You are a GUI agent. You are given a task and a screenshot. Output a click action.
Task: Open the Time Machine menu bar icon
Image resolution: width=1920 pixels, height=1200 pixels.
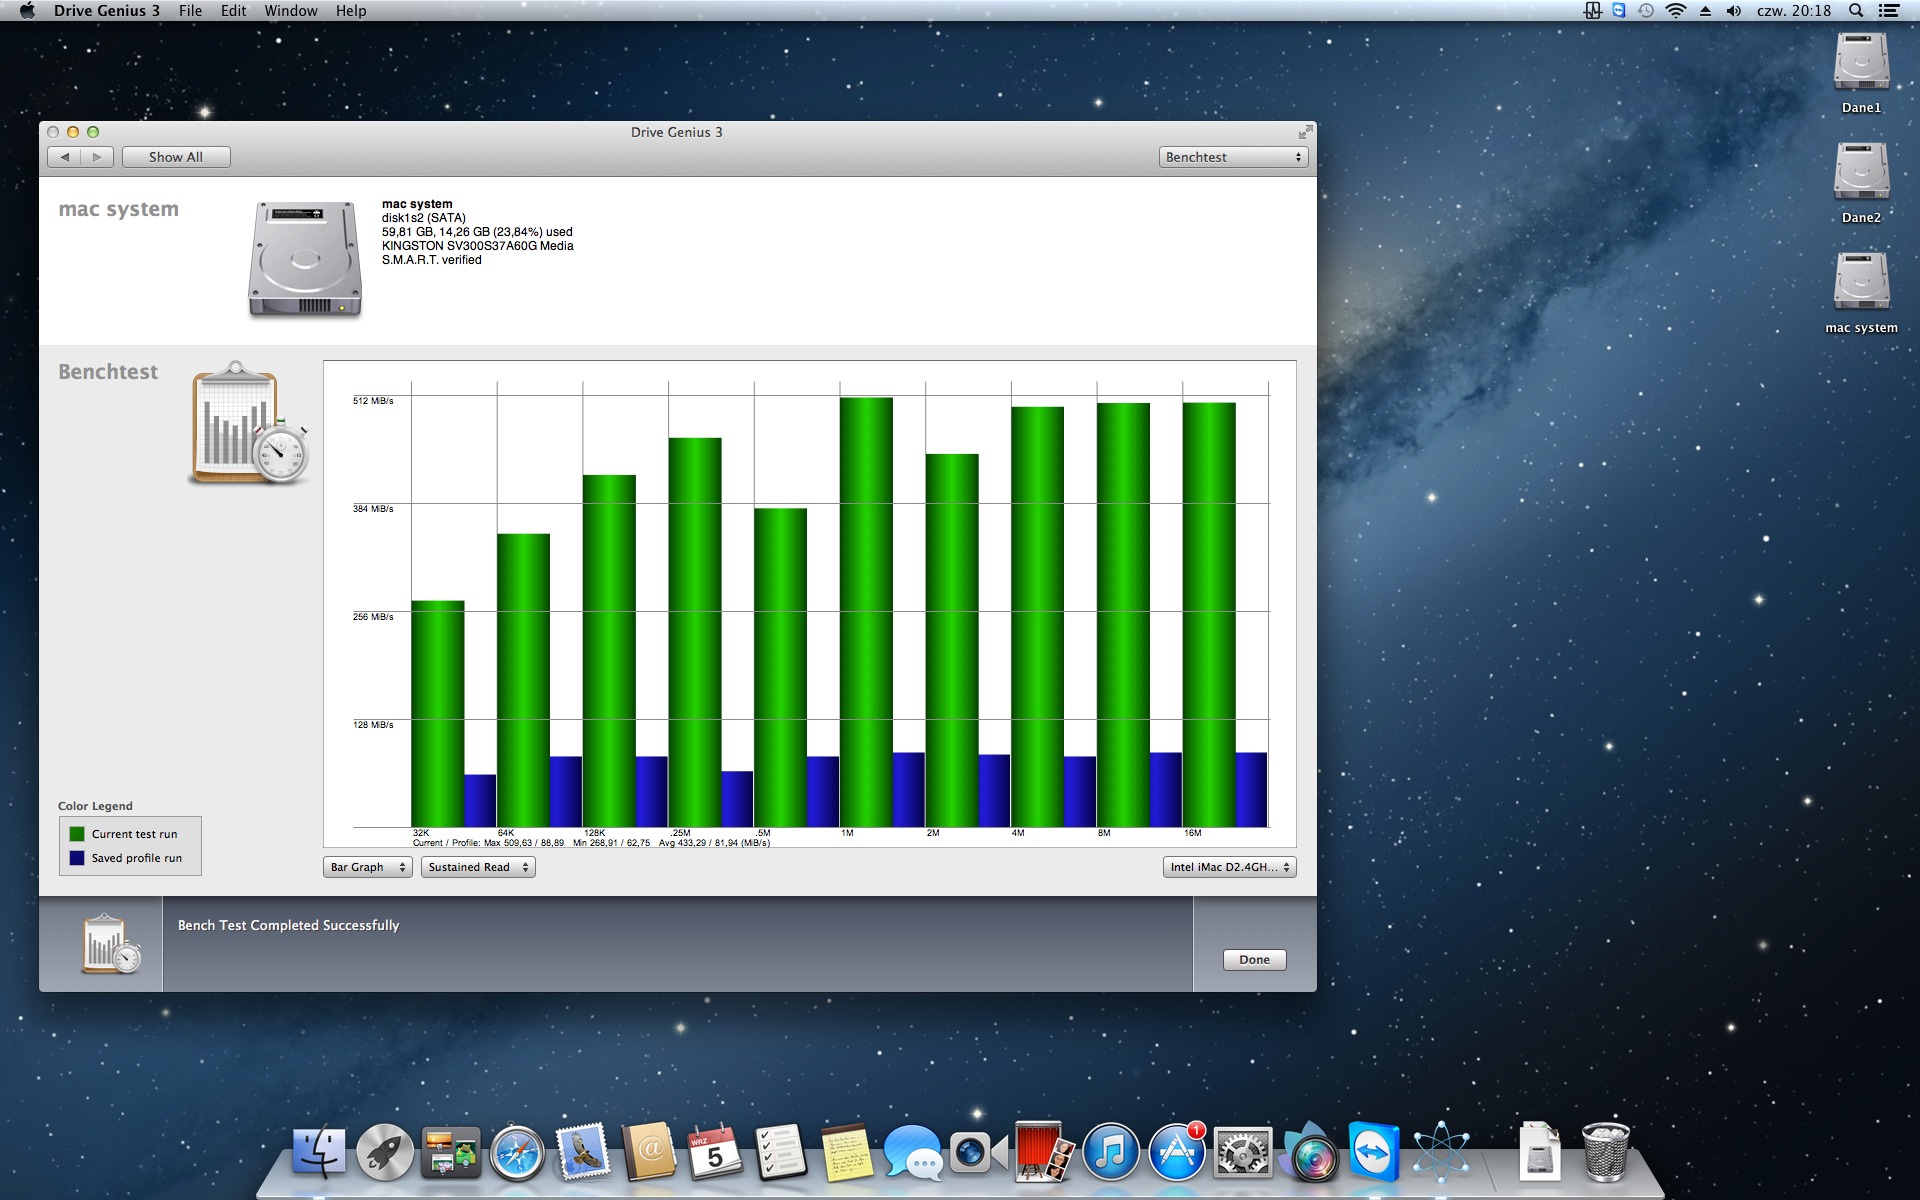pos(1645,11)
